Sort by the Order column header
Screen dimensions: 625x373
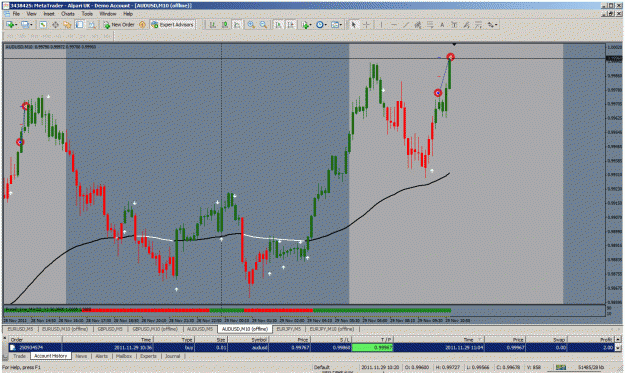[x=35, y=340]
